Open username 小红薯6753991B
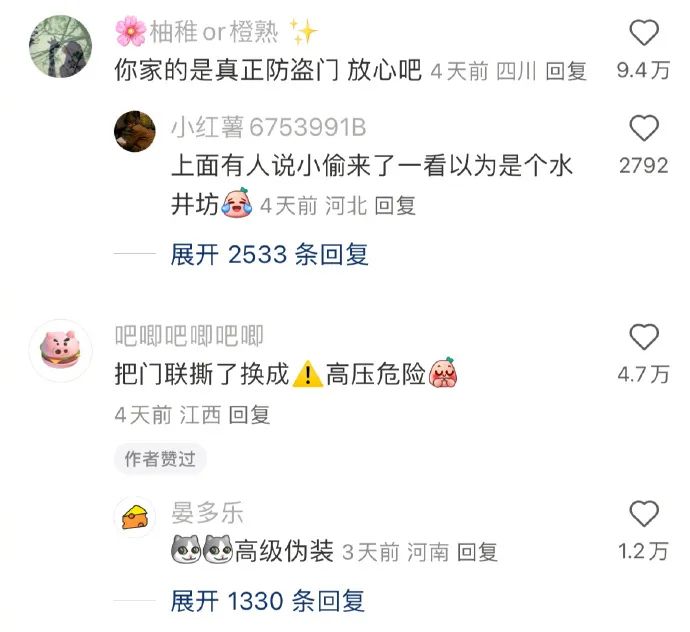 pos(268,128)
